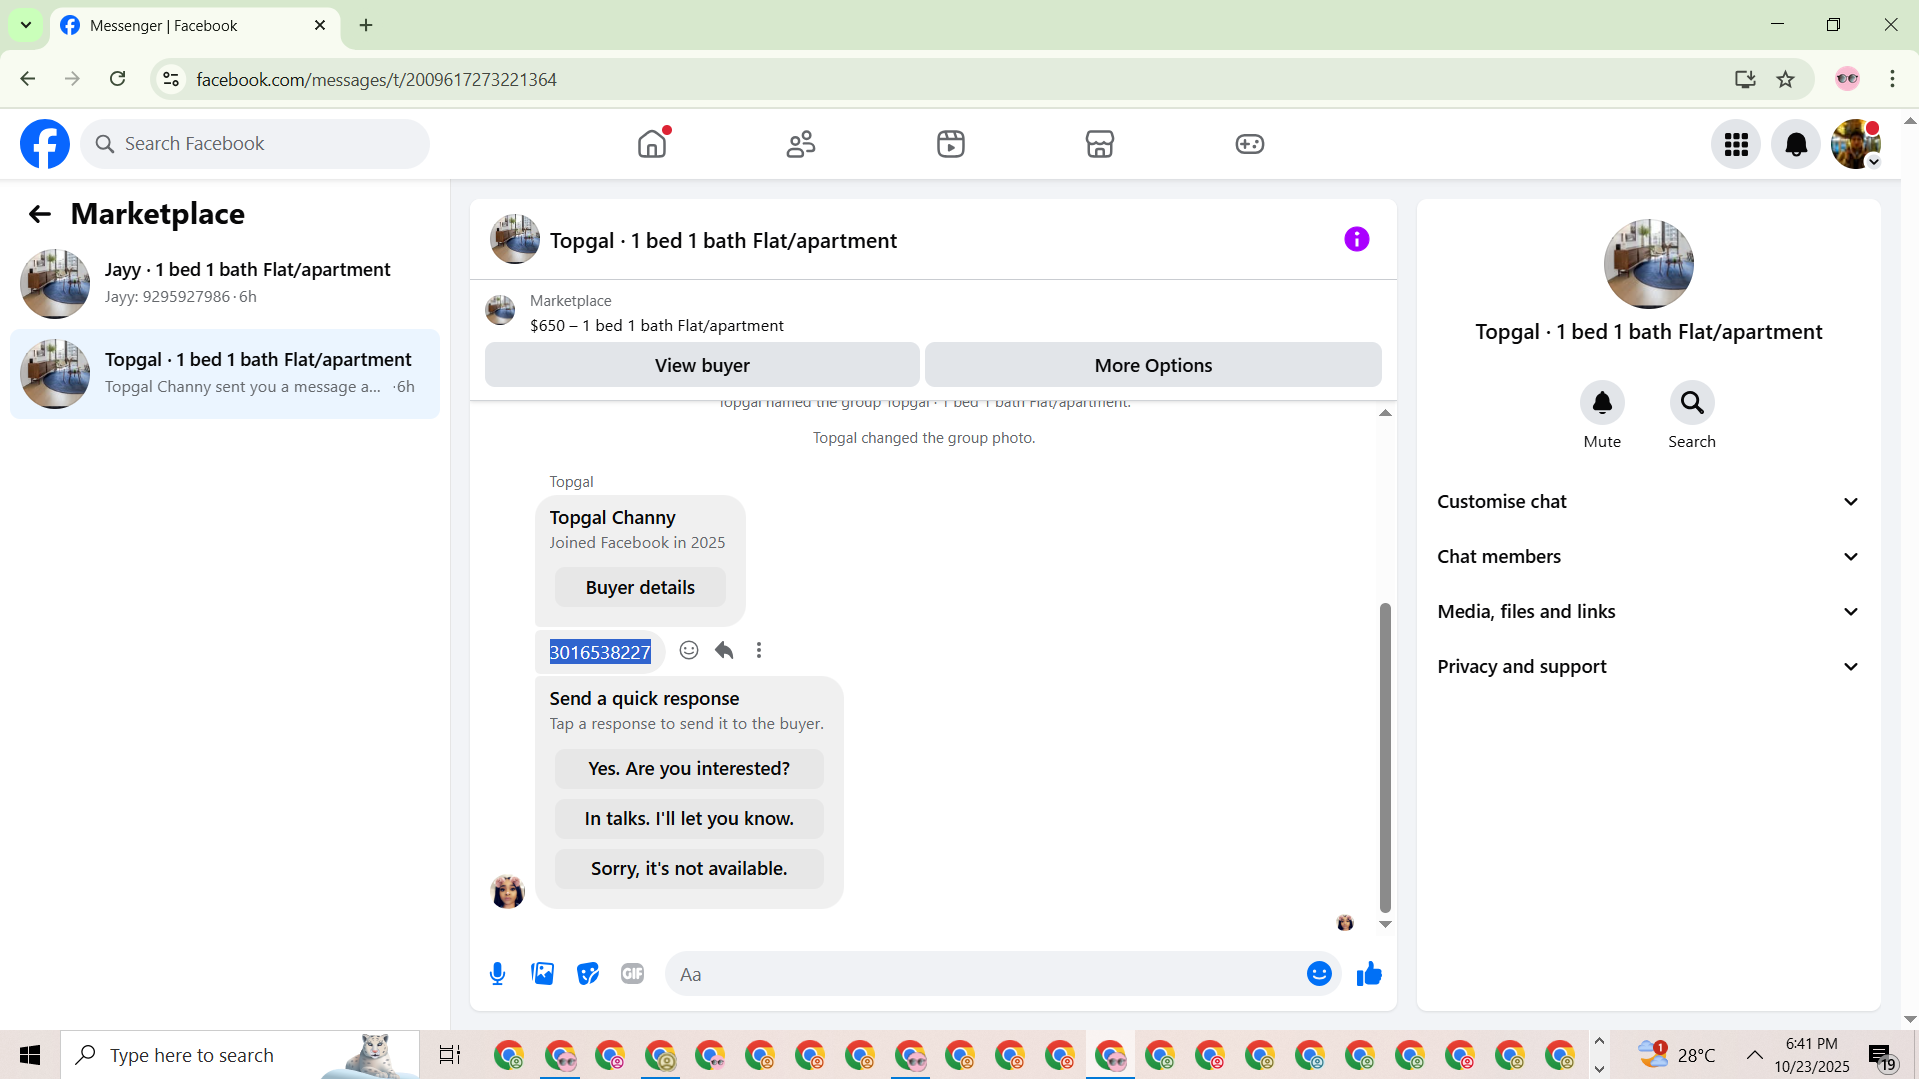
Task: Open Jayy conversation in Marketplace list
Action: (x=225, y=284)
